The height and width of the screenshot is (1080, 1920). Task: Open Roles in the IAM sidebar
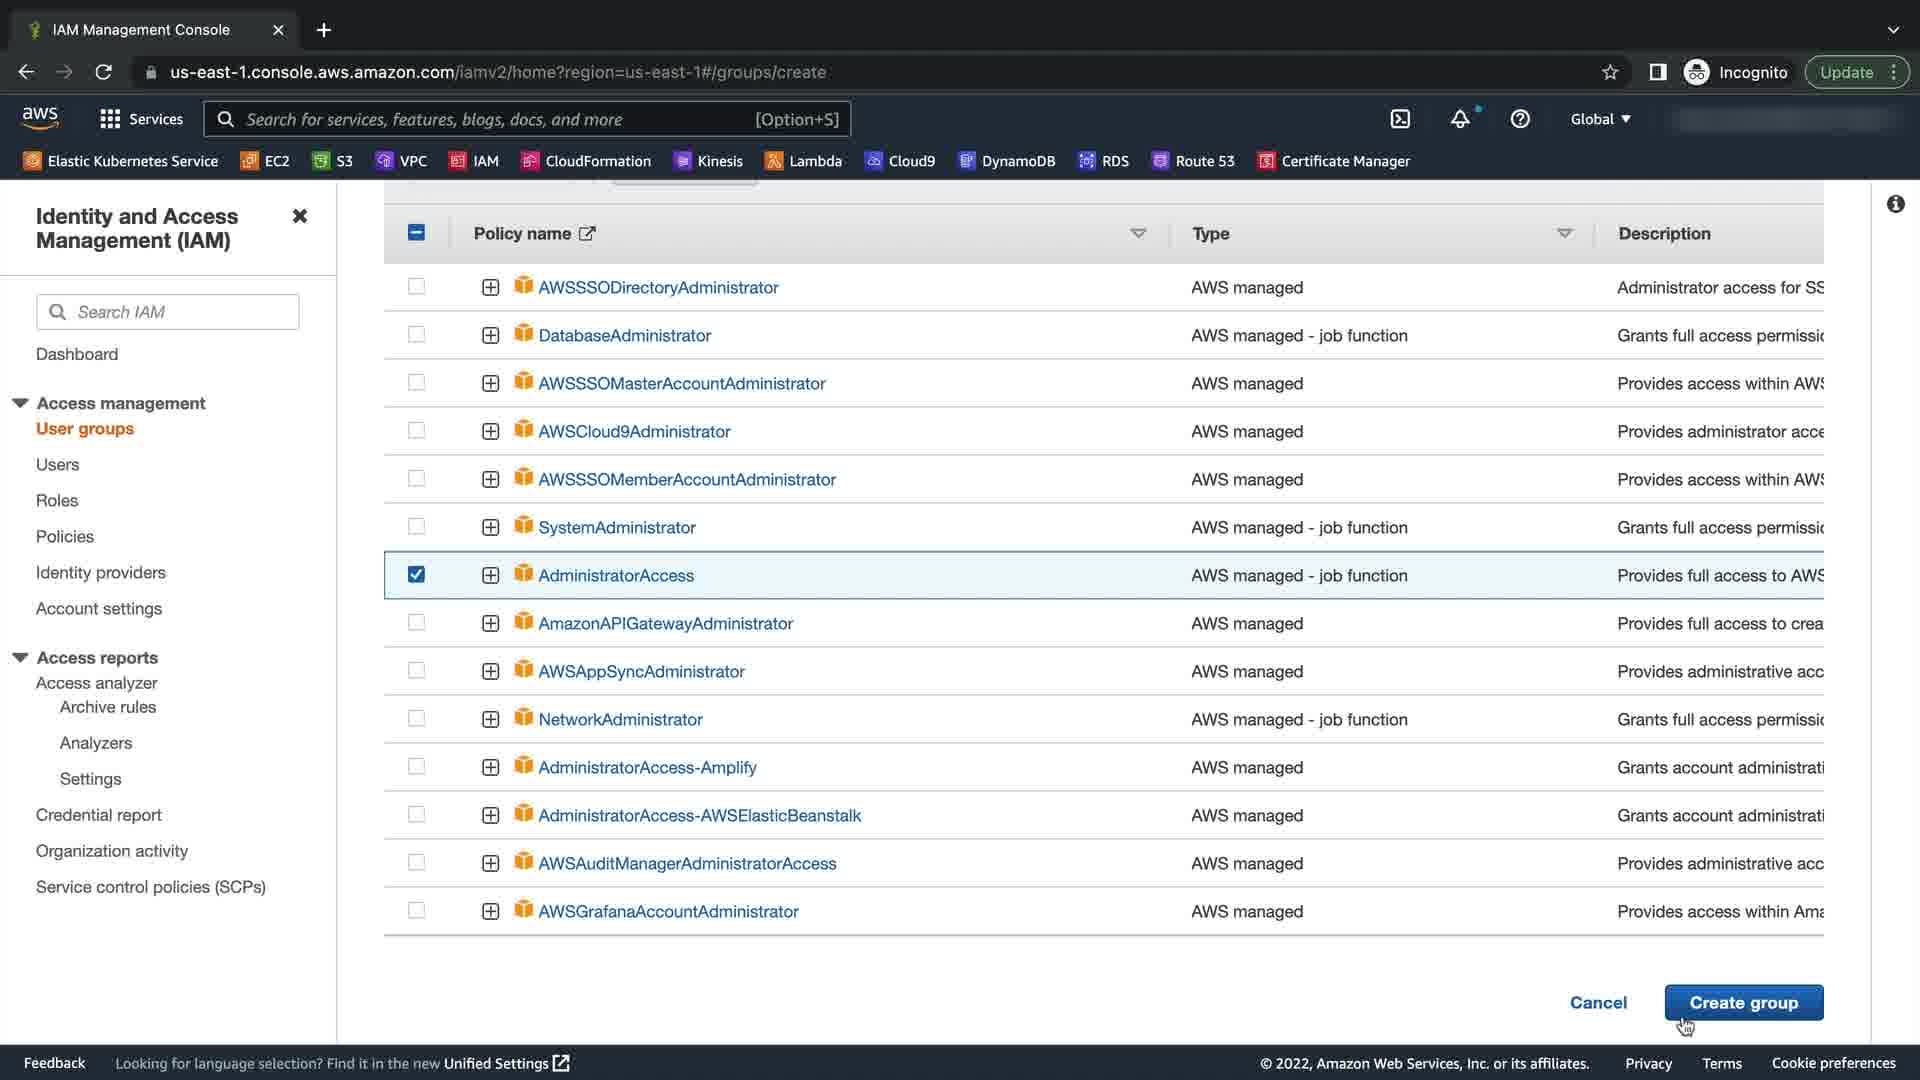tap(57, 500)
